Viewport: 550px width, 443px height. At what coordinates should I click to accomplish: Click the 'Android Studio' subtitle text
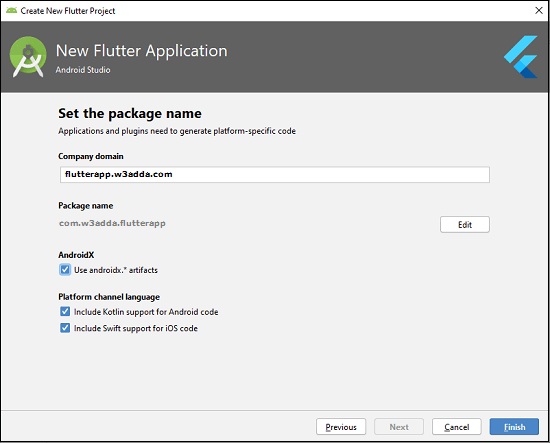(83, 70)
